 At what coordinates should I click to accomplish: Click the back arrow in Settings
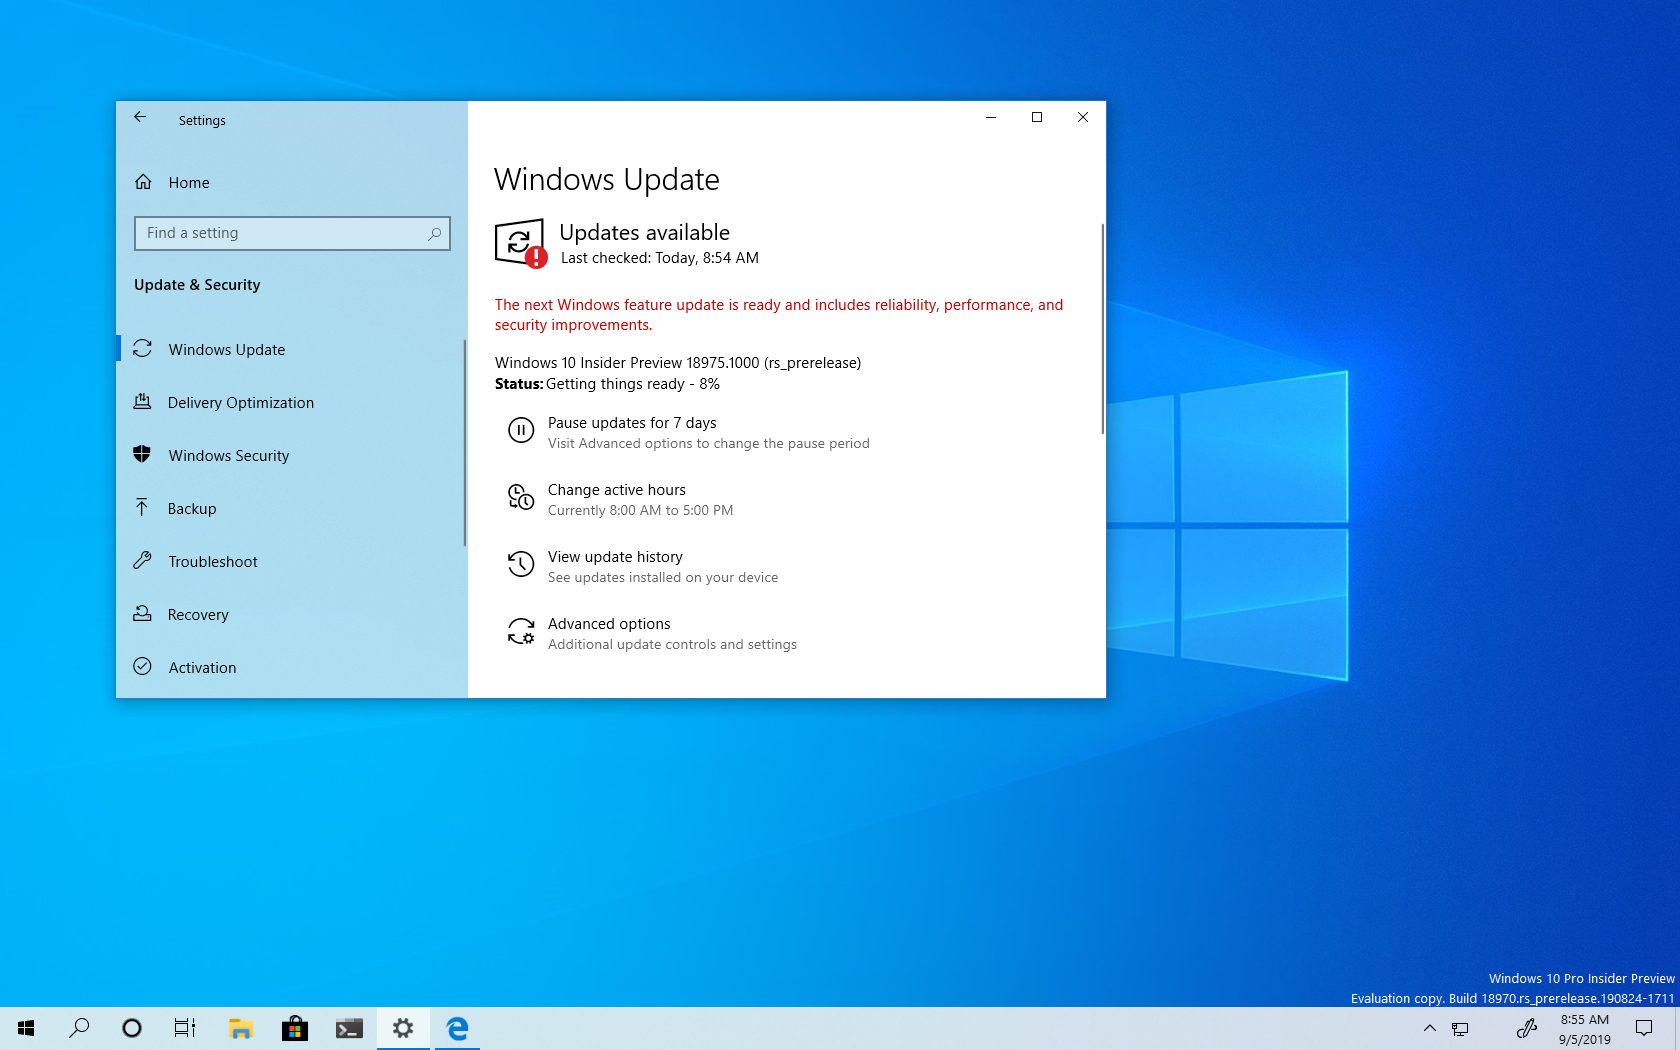(140, 117)
